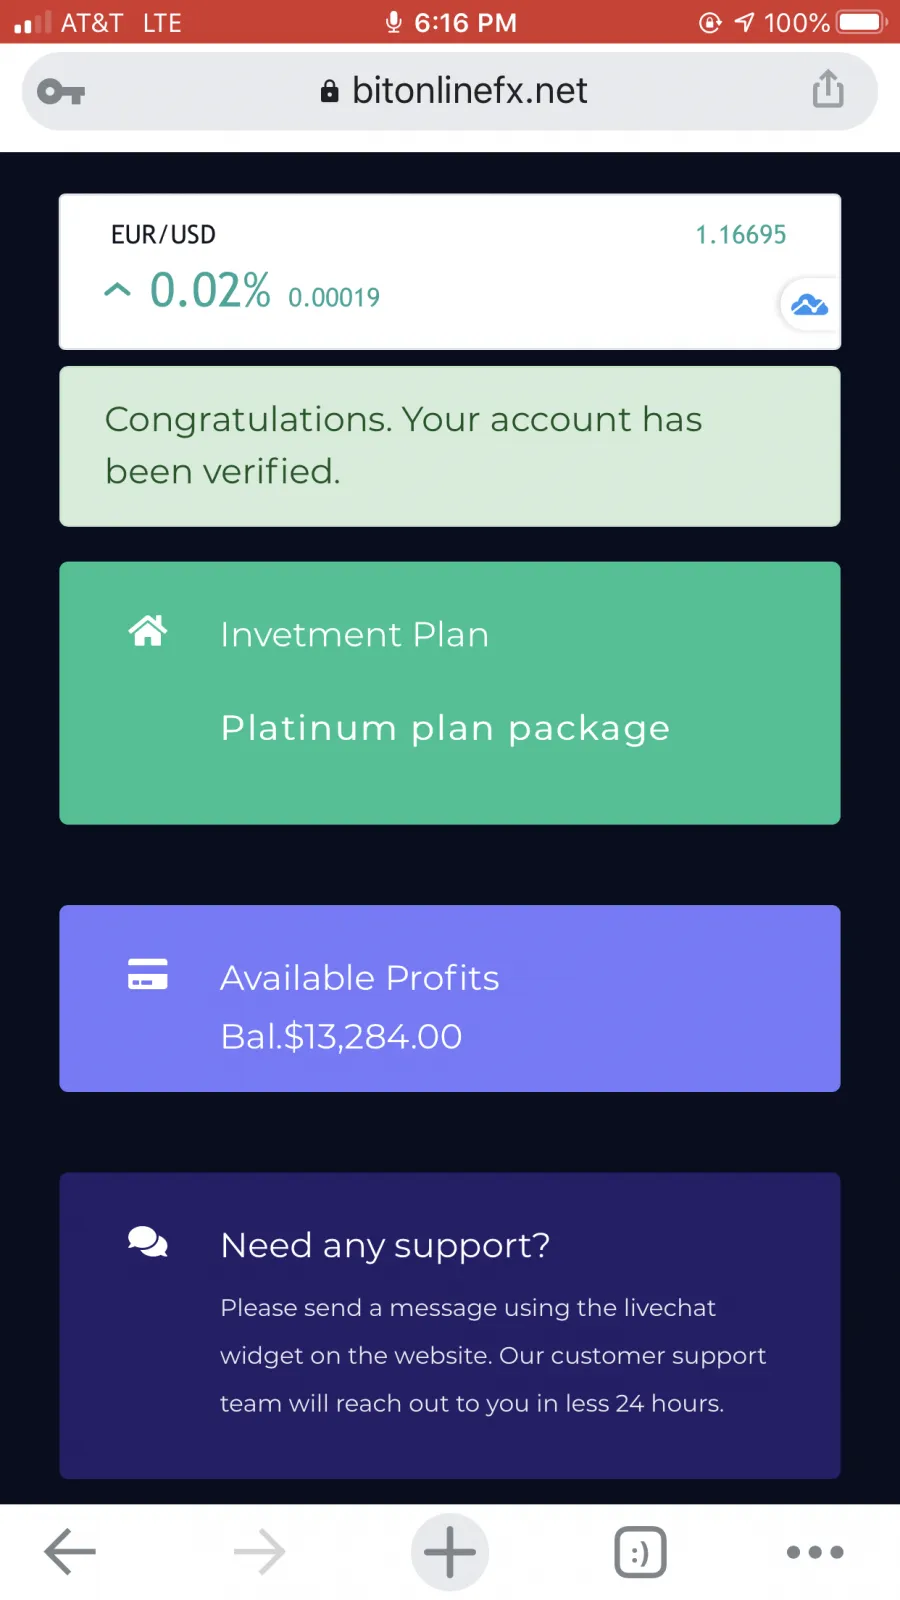Image resolution: width=900 pixels, height=1600 pixels.
Task: Open a new tab with plus button
Action: [450, 1552]
